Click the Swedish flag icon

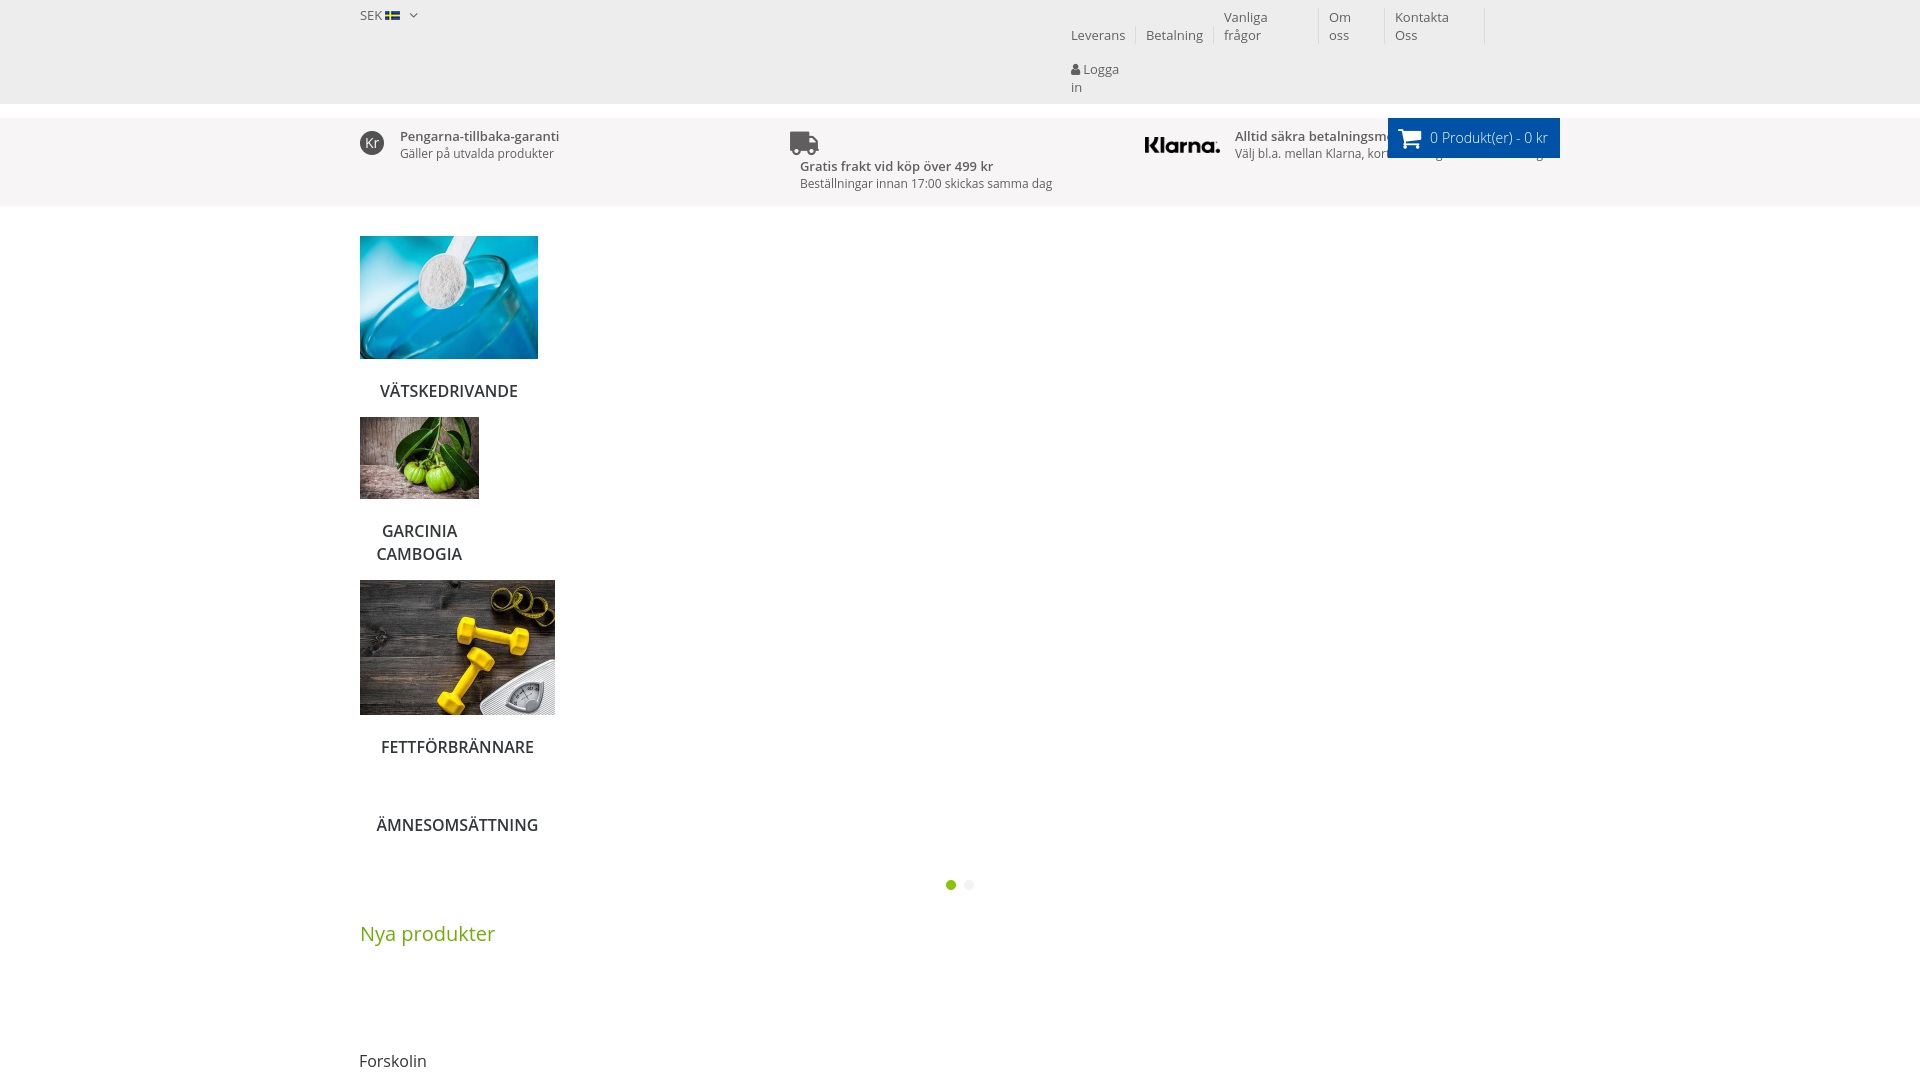click(393, 16)
